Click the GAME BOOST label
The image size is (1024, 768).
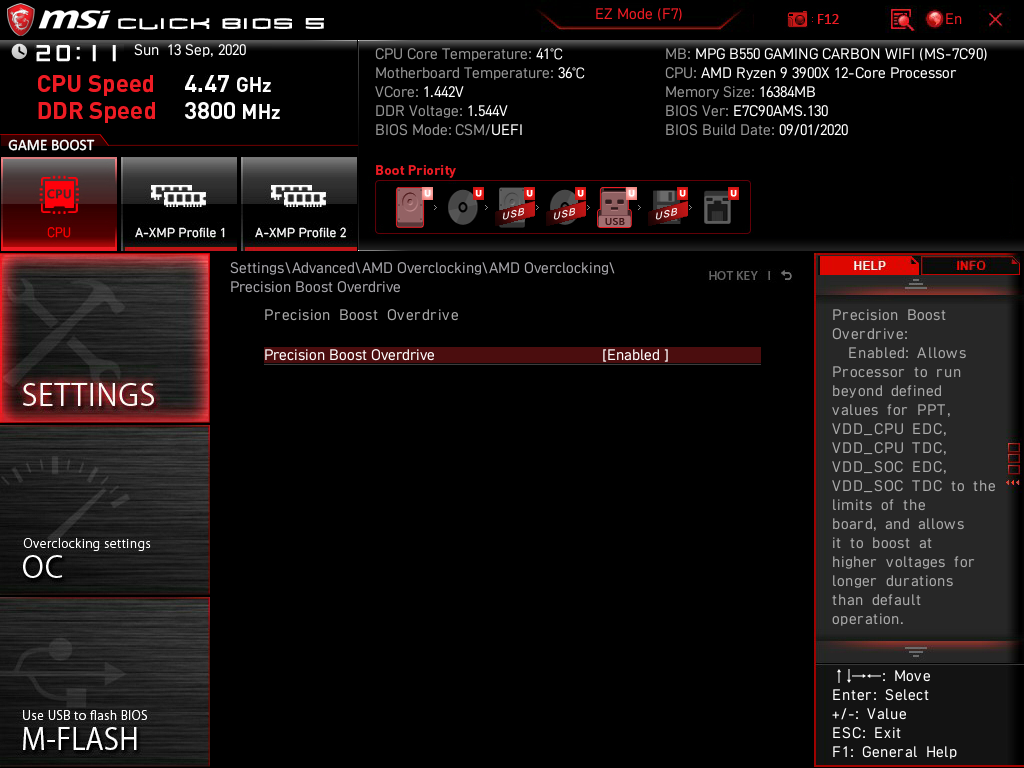[x=51, y=145]
